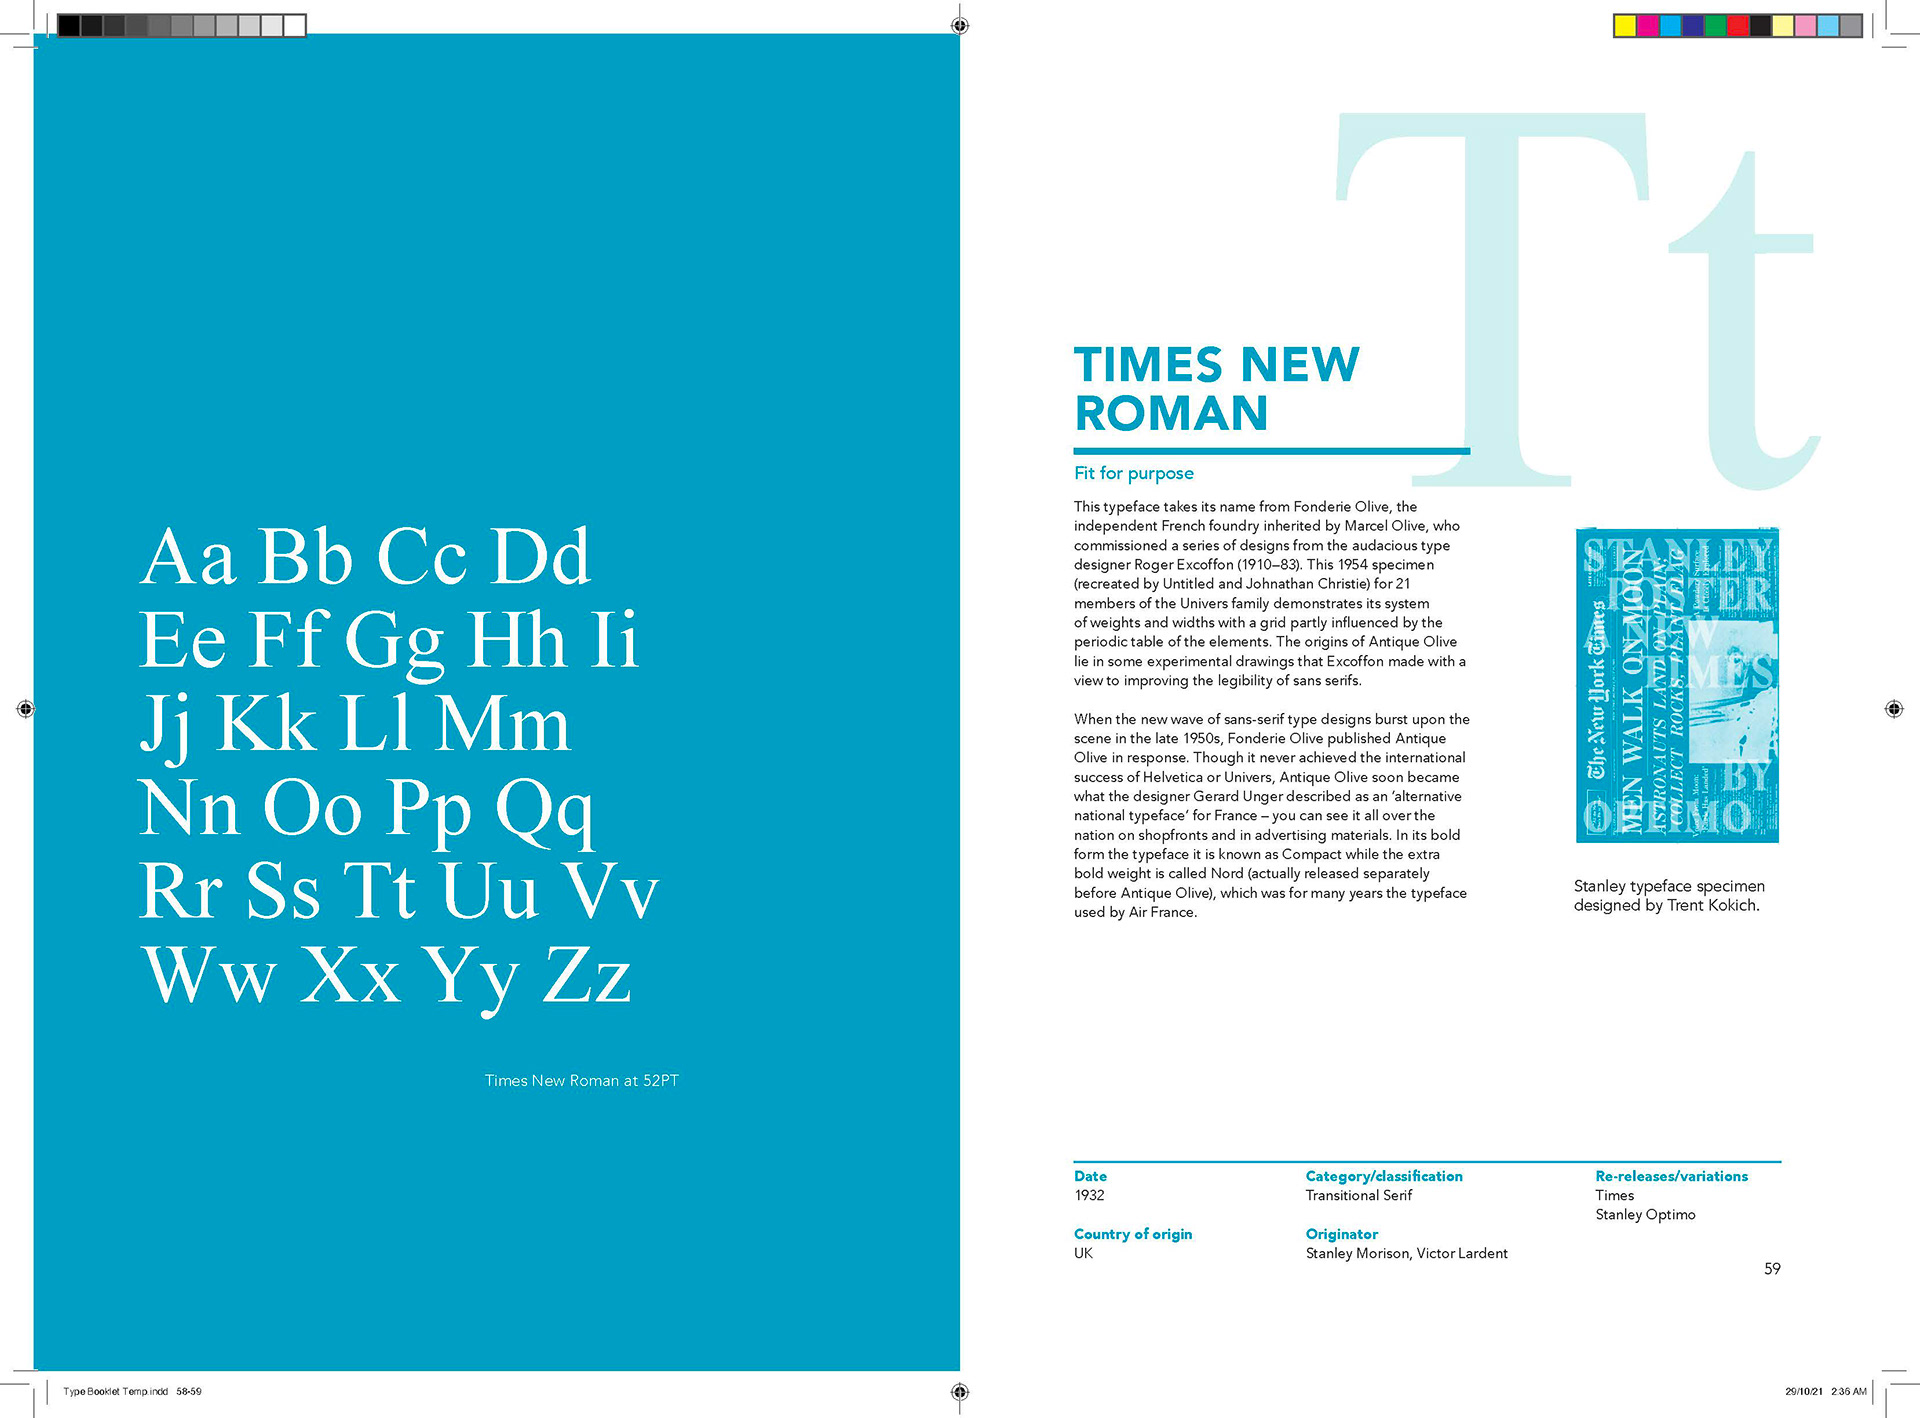Click 'Stanley Morison, Victor Lardent' text
The width and height of the screenshot is (1920, 1418).
pyautogui.click(x=1406, y=1253)
